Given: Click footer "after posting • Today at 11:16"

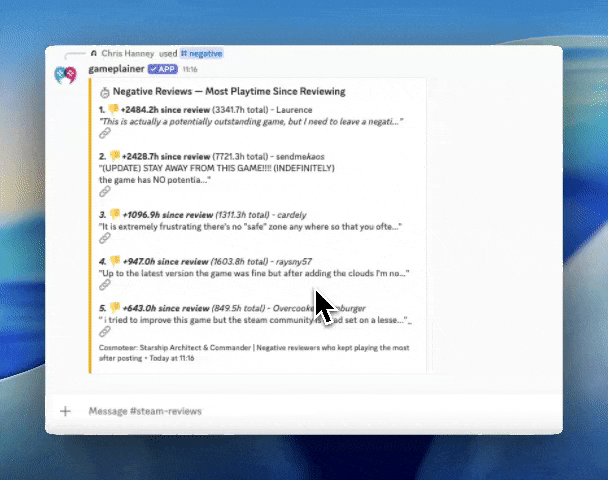Looking at the screenshot, I should click(x=147, y=358).
